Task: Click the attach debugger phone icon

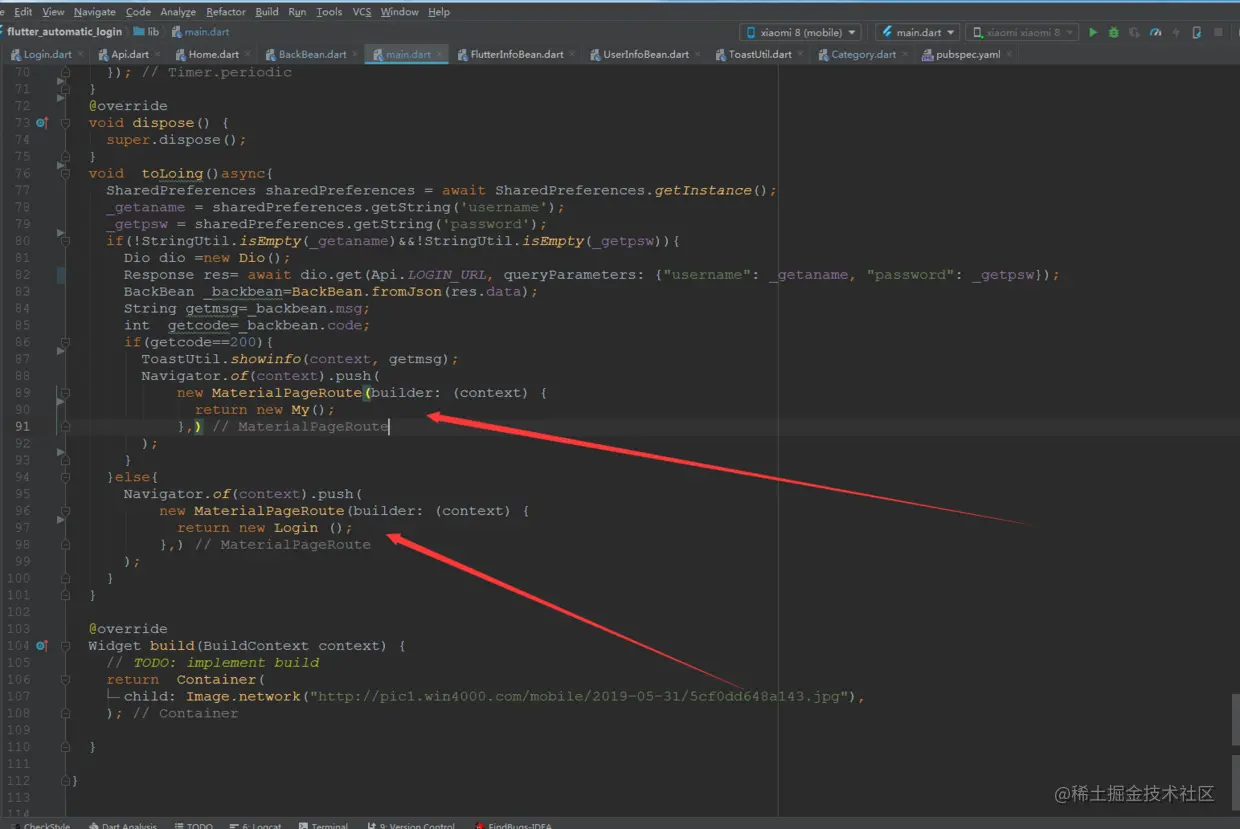Action: click(x=1196, y=33)
